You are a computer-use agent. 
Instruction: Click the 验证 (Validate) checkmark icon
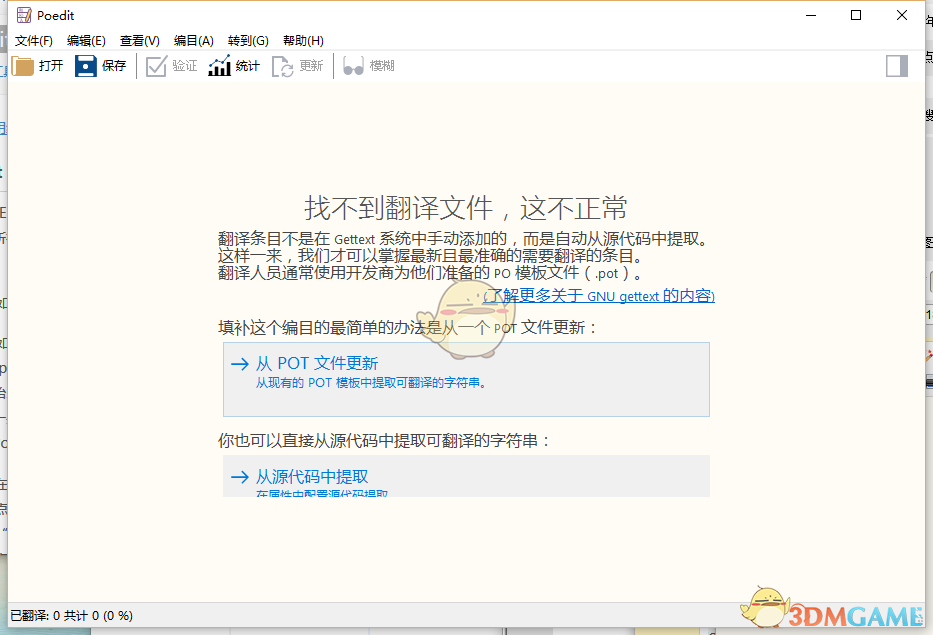click(x=156, y=66)
